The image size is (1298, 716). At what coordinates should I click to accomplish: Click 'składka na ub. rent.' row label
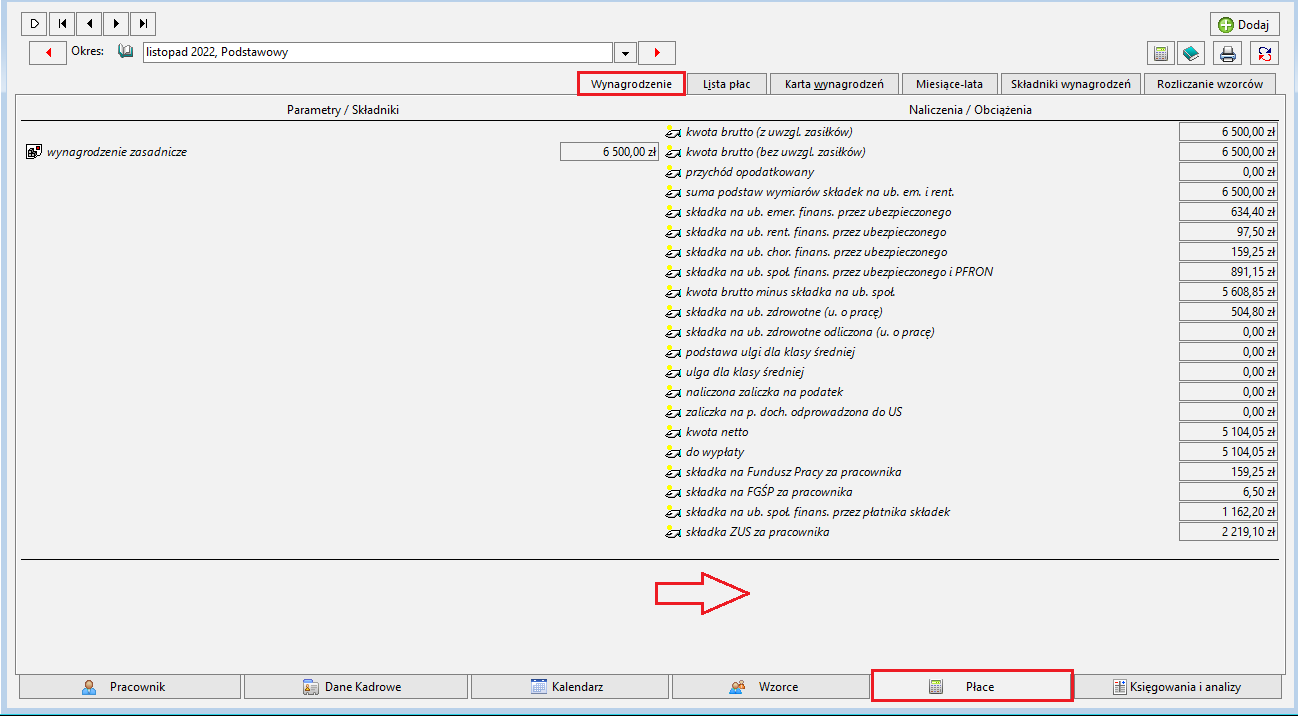pos(816,232)
